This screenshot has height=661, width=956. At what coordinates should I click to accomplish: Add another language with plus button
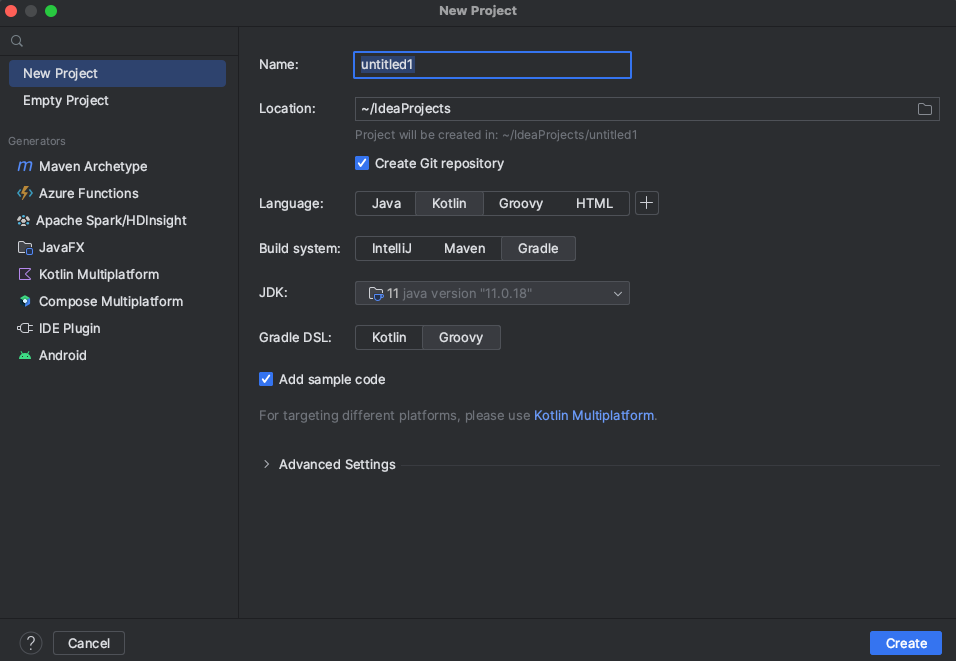[647, 203]
